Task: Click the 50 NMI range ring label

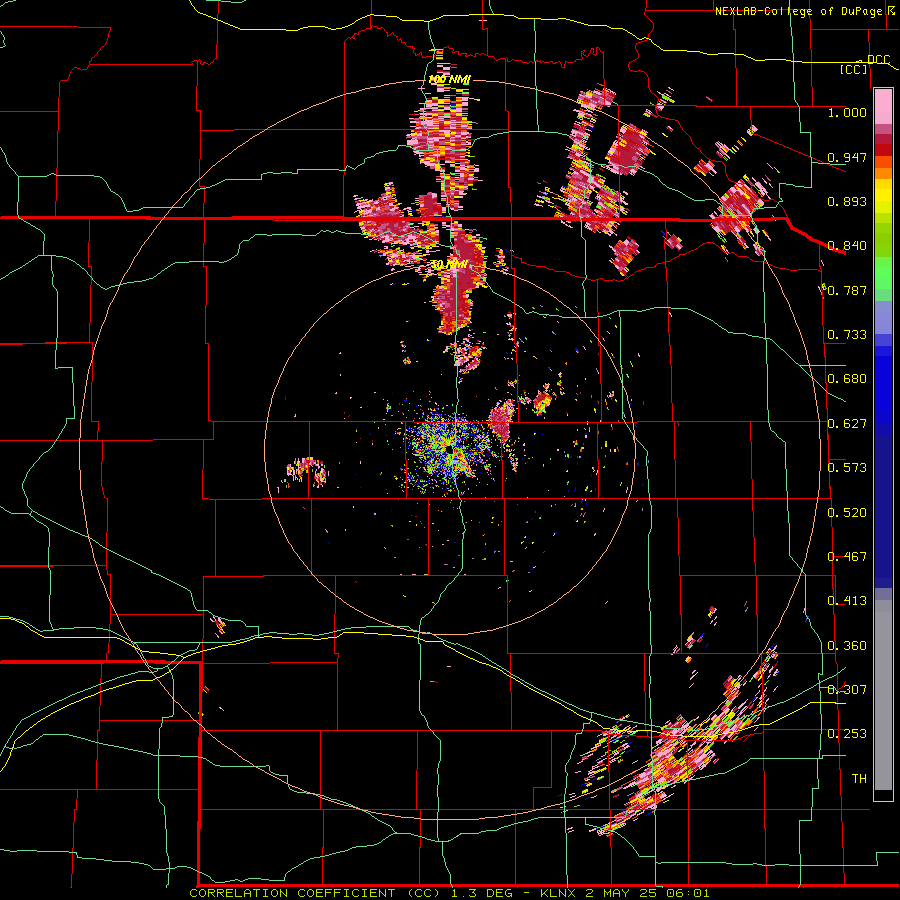Action: coord(449,265)
